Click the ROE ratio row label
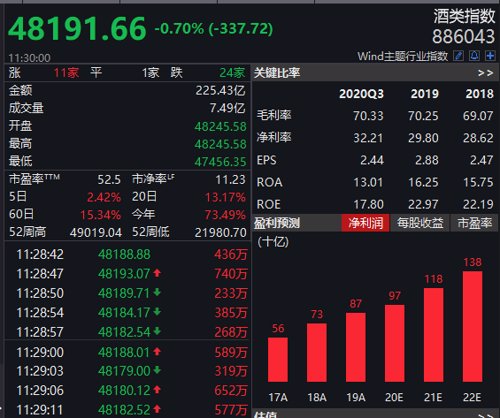The image size is (500, 418). (269, 204)
